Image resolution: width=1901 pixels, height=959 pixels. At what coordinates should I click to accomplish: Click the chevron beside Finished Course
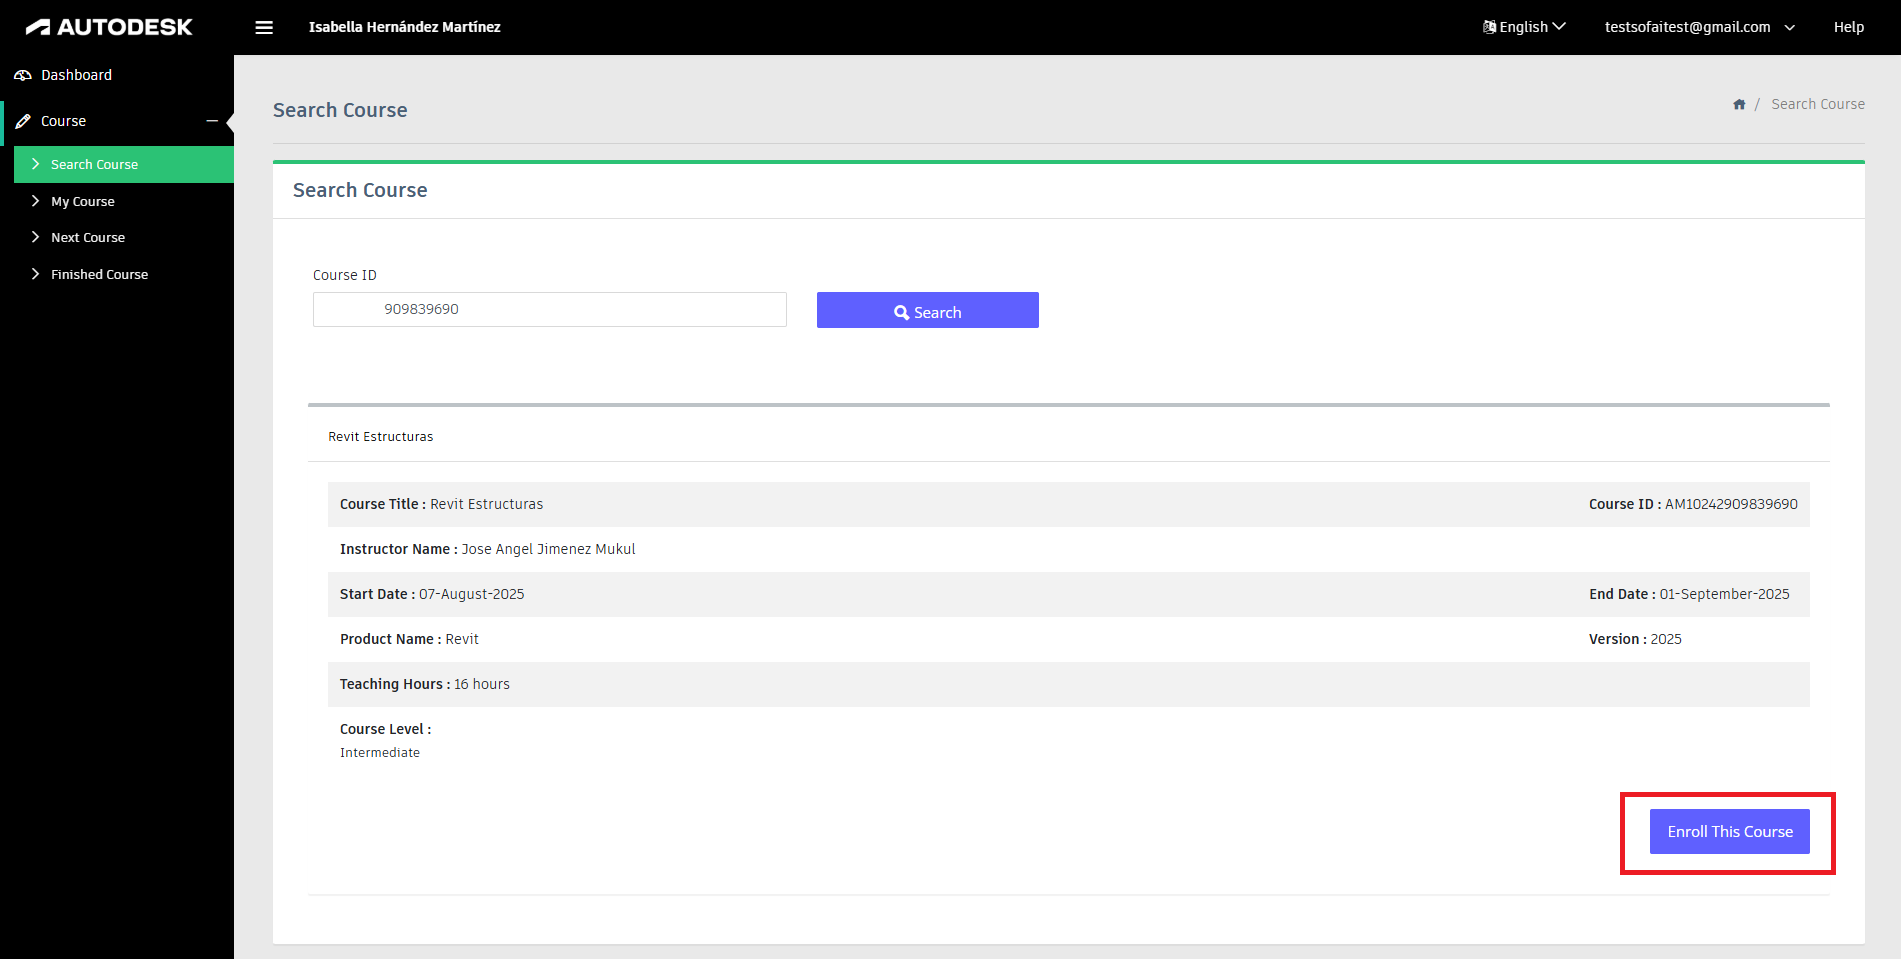(x=36, y=274)
